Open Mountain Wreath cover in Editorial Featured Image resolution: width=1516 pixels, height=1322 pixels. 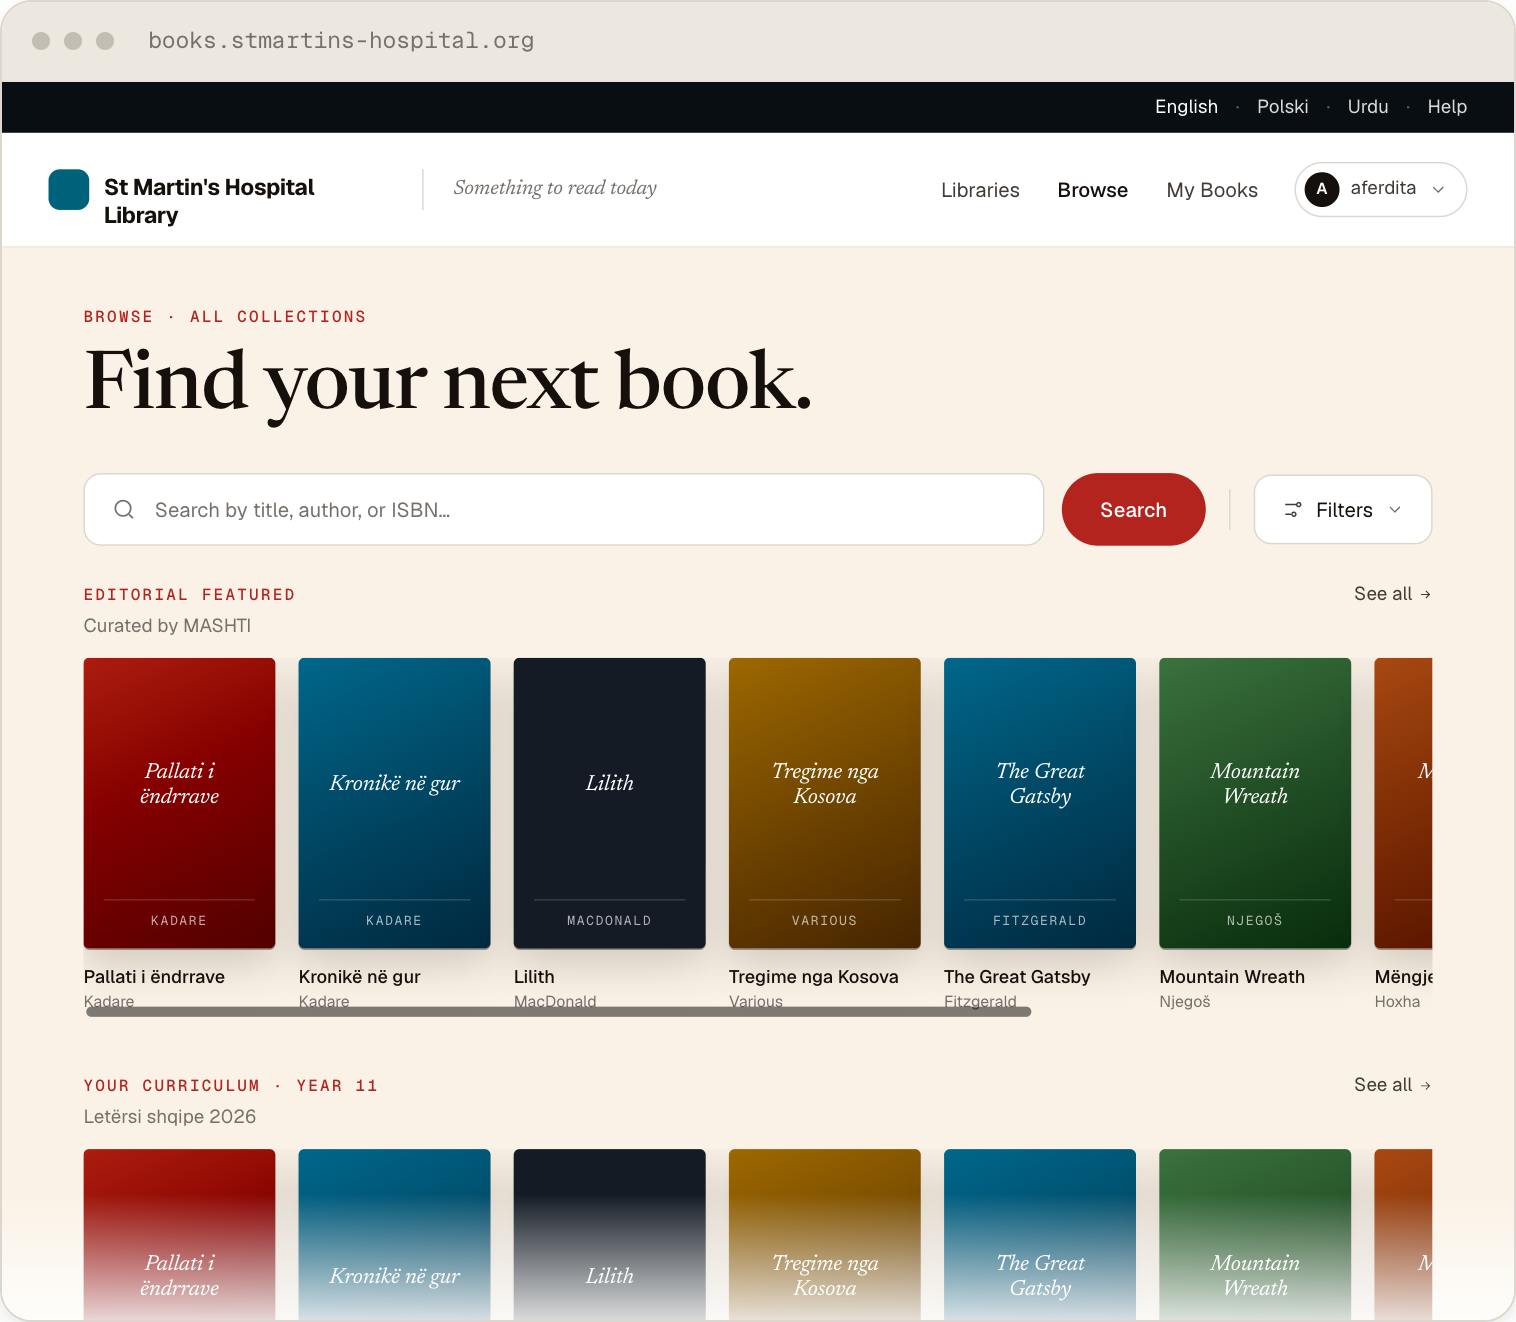1255,803
